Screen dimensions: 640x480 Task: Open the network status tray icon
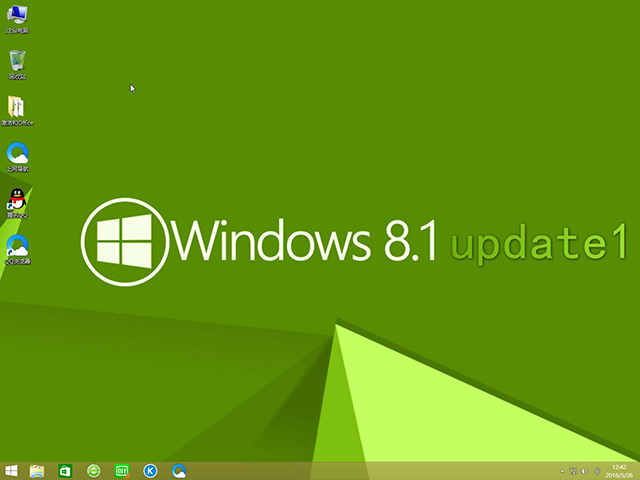(574, 470)
